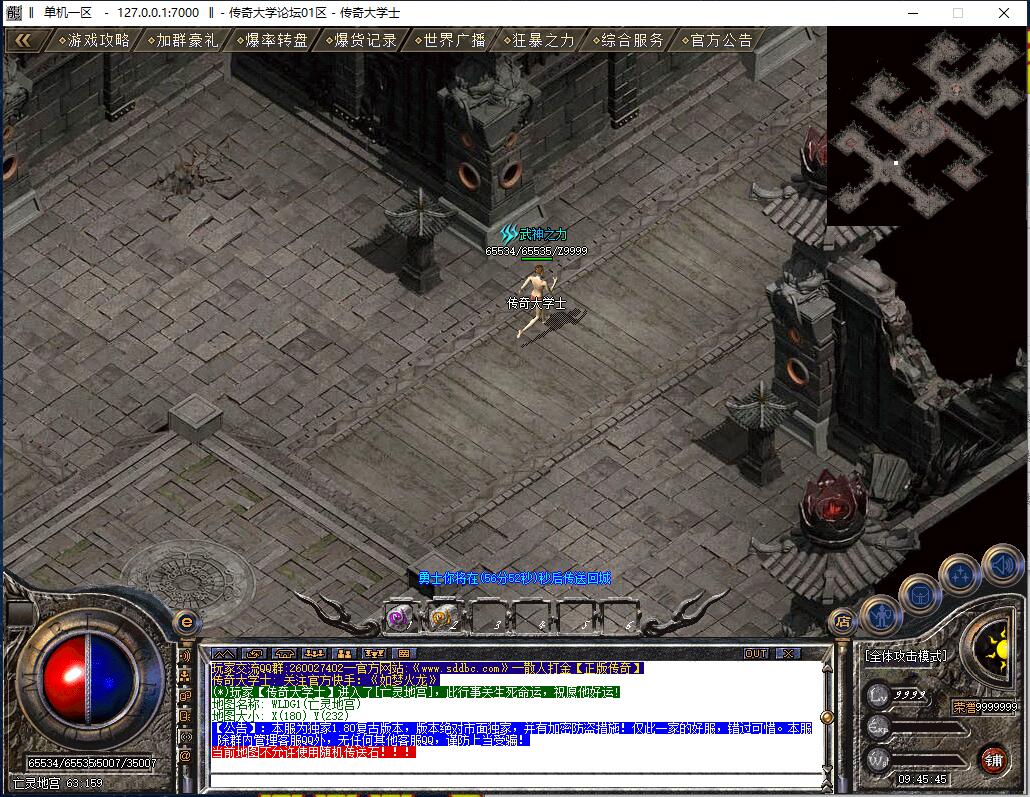Click the golden chat scrollbar knob
This screenshot has width=1030, height=797.
[827, 717]
